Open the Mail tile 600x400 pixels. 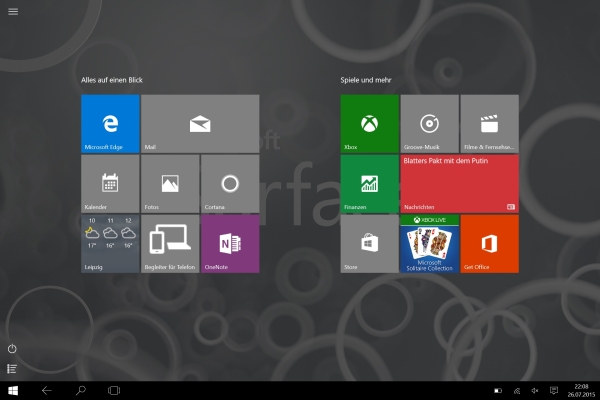[200, 124]
